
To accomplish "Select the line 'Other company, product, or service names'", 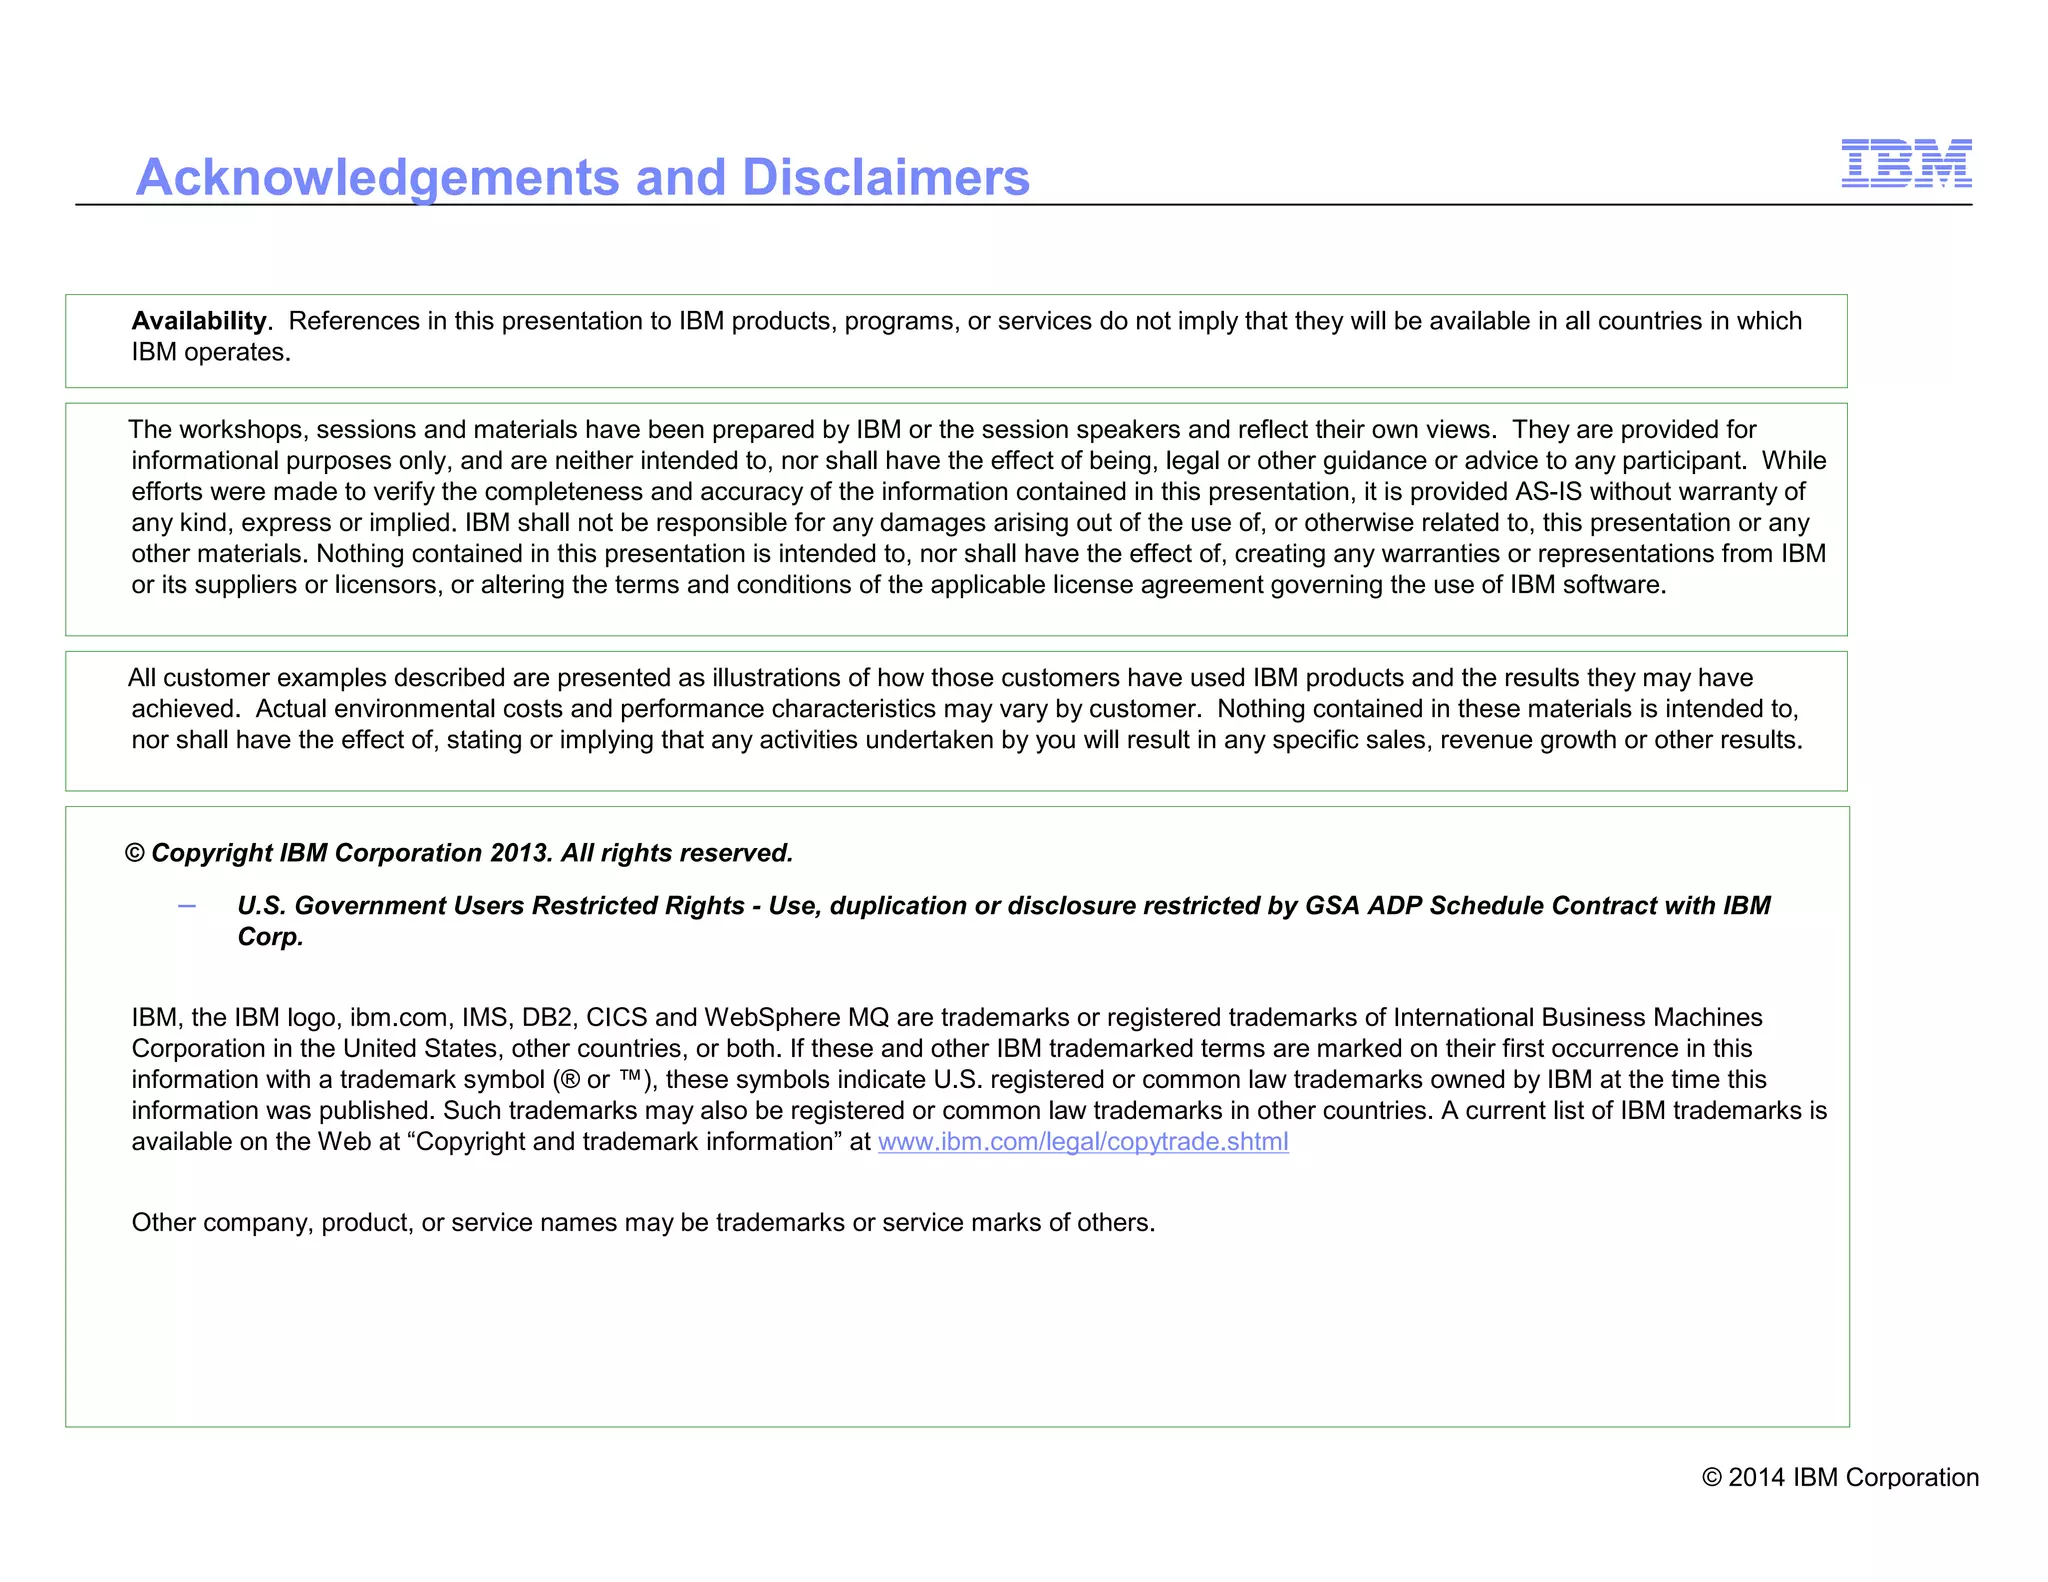I will click(x=643, y=1223).
